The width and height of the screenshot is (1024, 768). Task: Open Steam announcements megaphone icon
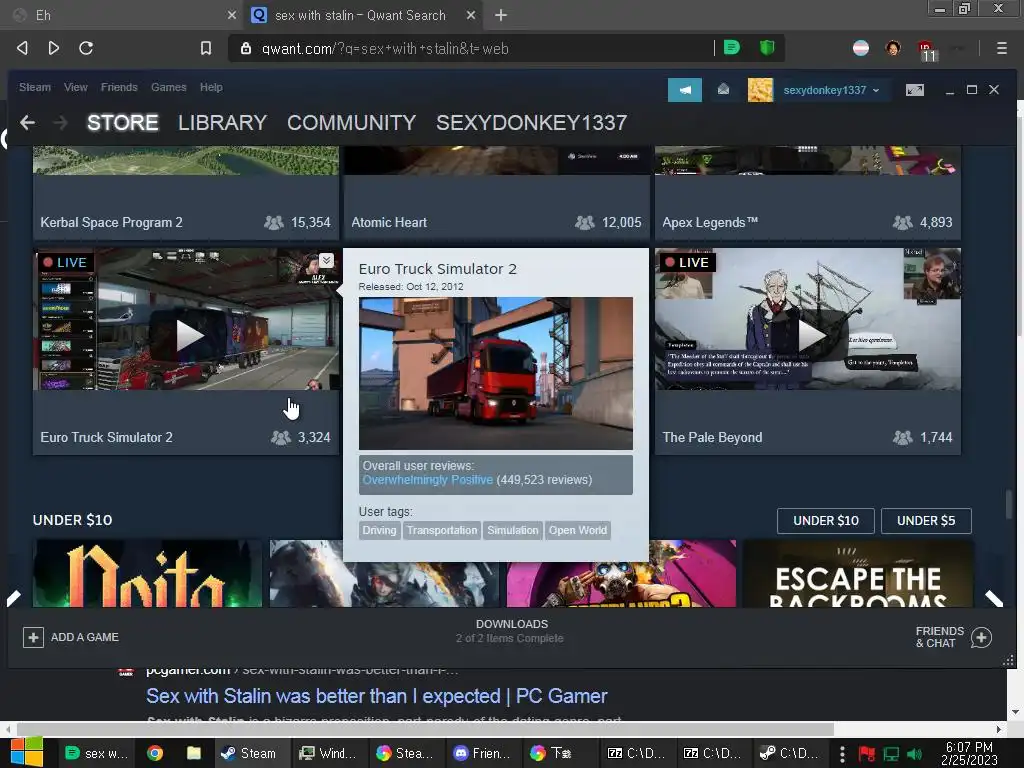coord(684,90)
